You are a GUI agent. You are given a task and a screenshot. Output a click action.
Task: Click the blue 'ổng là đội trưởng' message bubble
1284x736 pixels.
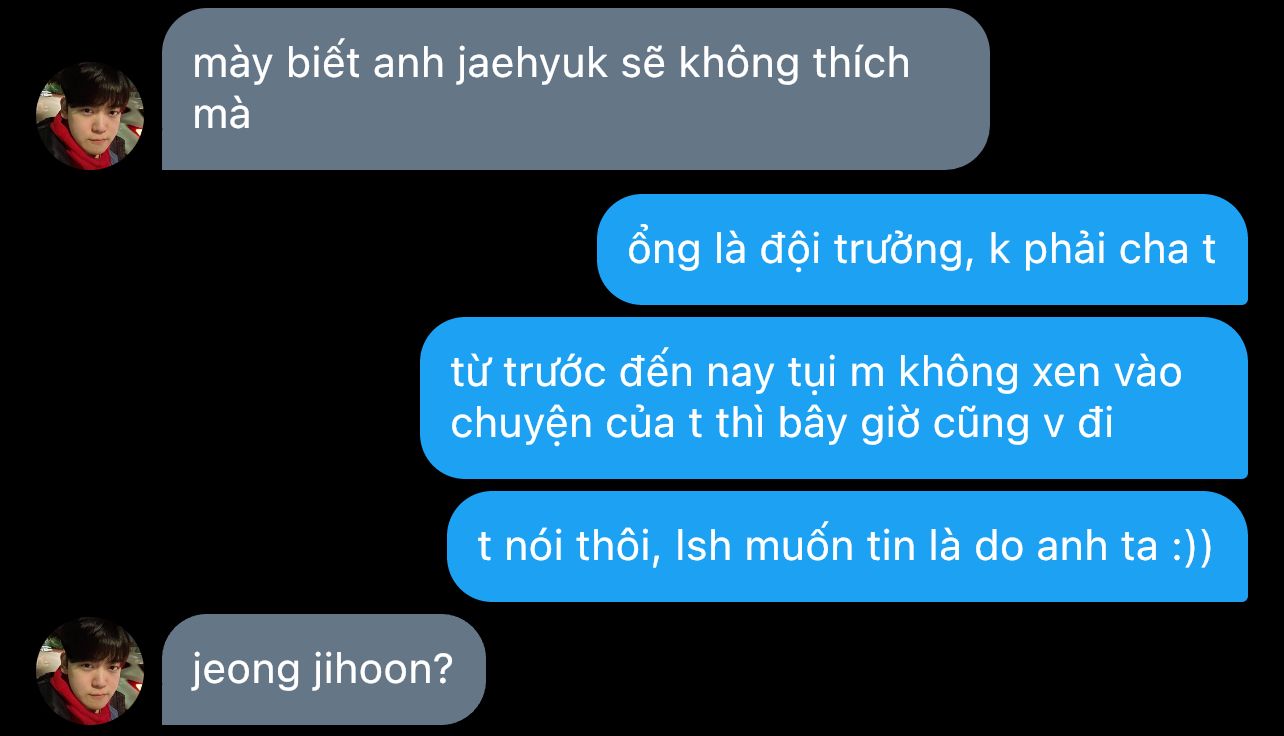coord(922,249)
